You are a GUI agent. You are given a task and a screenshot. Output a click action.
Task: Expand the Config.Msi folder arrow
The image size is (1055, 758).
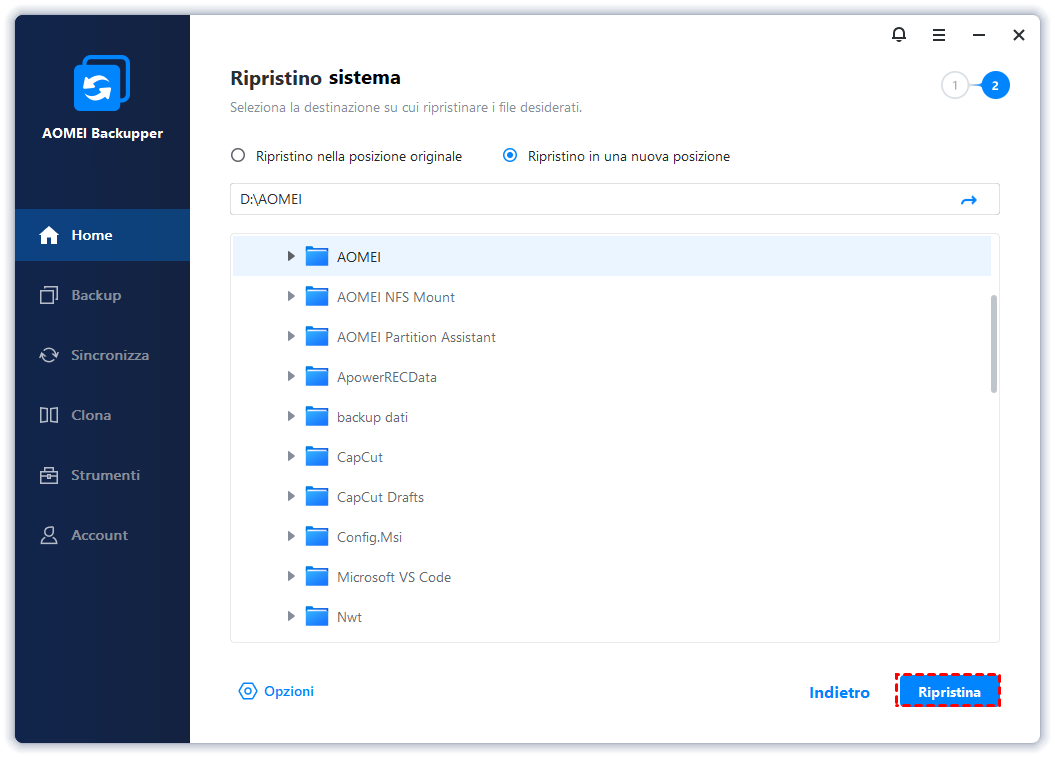[x=291, y=537]
